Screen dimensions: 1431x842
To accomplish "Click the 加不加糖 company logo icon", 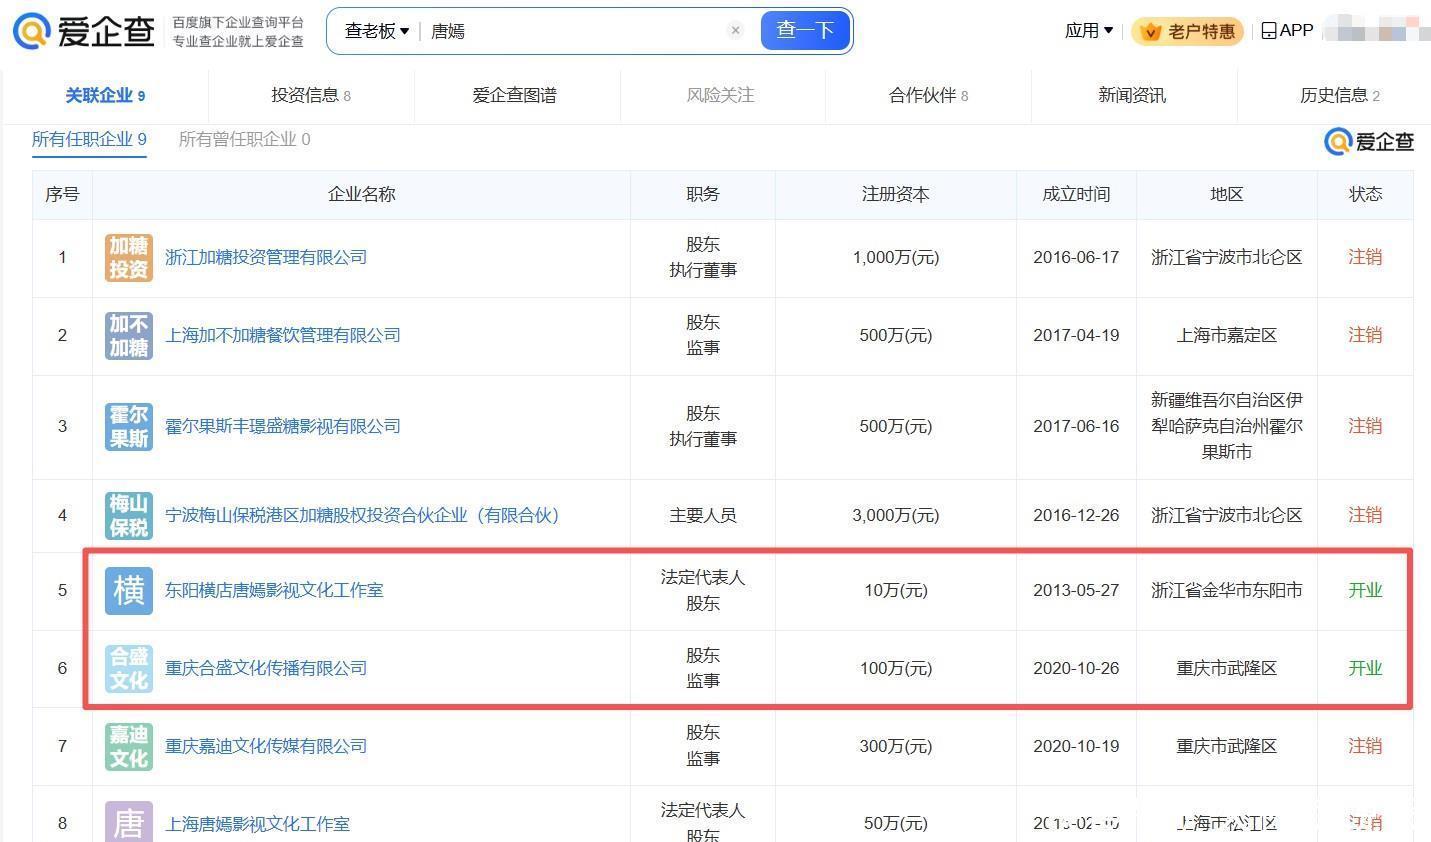I will tap(129, 336).
